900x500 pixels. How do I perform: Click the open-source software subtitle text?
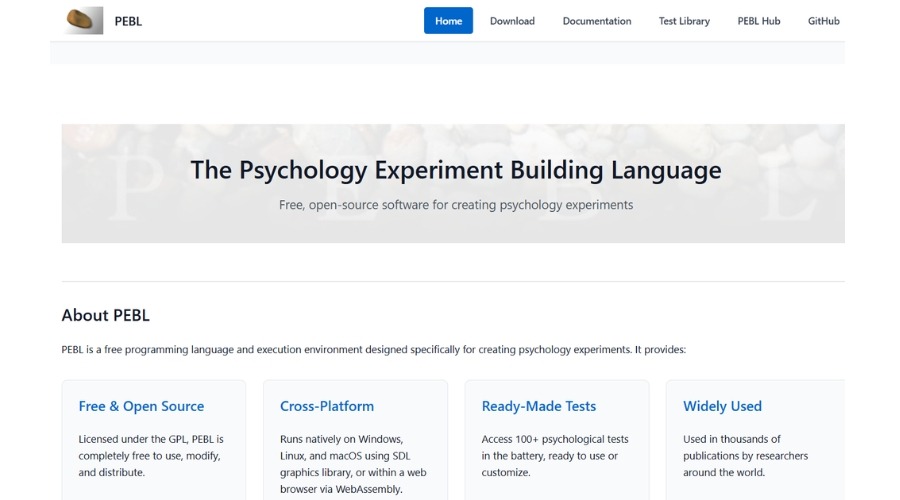(x=456, y=205)
